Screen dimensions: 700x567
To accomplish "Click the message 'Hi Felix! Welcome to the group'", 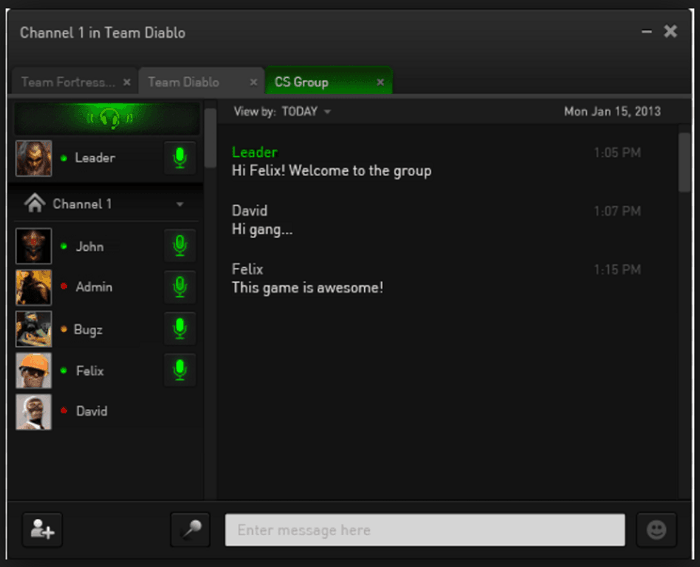I will [332, 171].
